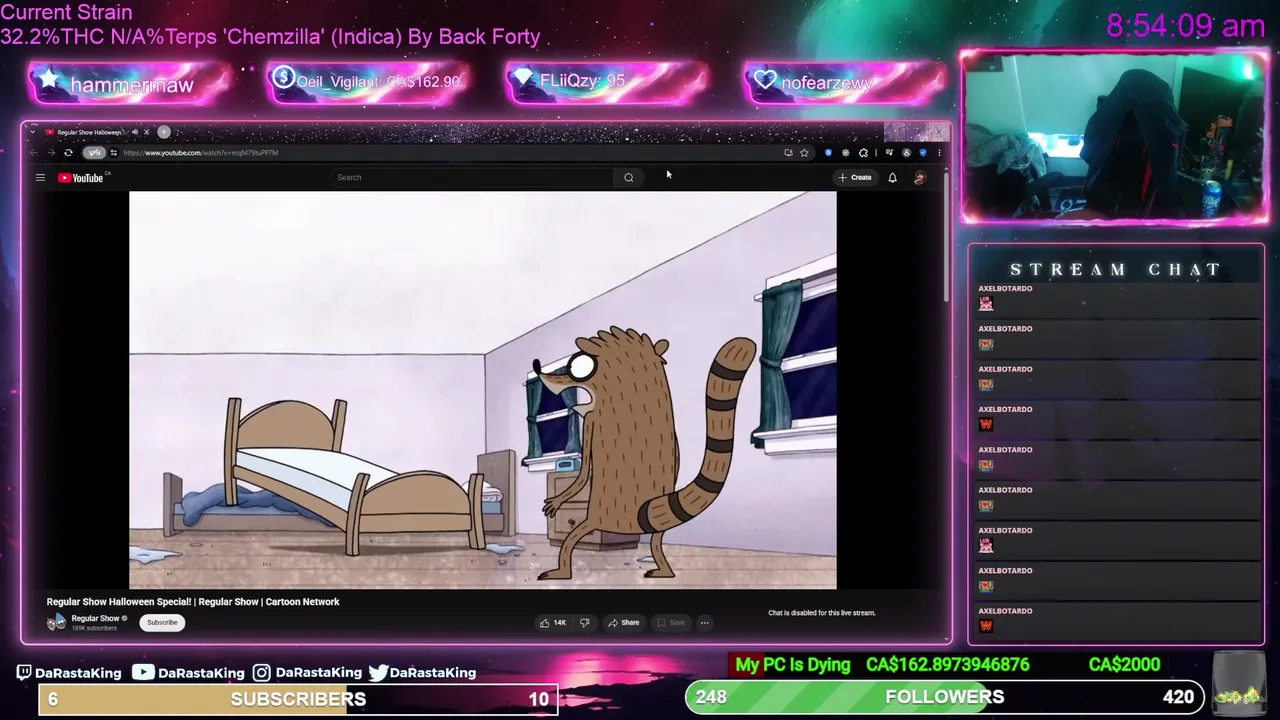Dislike the video
The image size is (1280, 720).
tap(585, 623)
